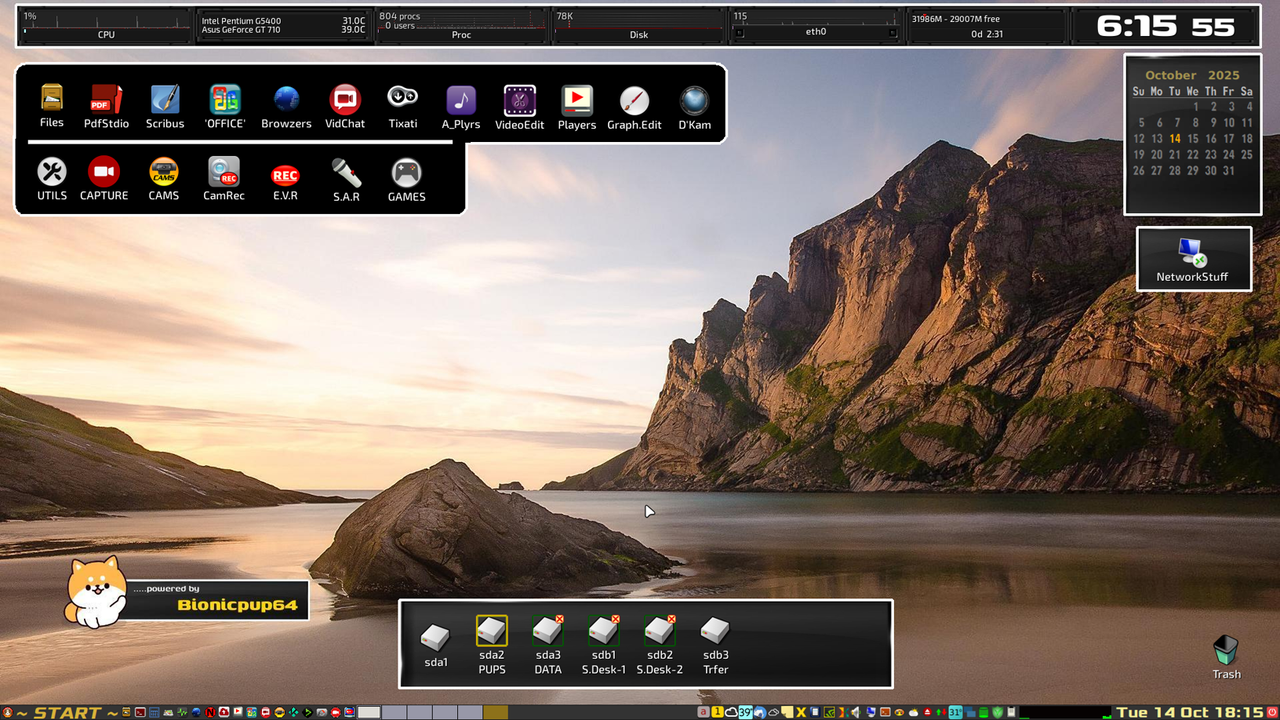Click the 6:15 55 digital clock
The width and height of the screenshot is (1280, 720).
click(1165, 26)
